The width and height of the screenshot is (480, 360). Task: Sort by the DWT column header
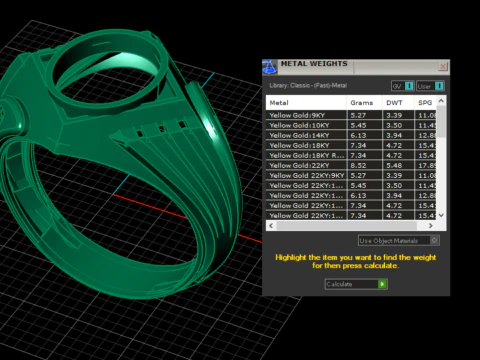point(398,103)
